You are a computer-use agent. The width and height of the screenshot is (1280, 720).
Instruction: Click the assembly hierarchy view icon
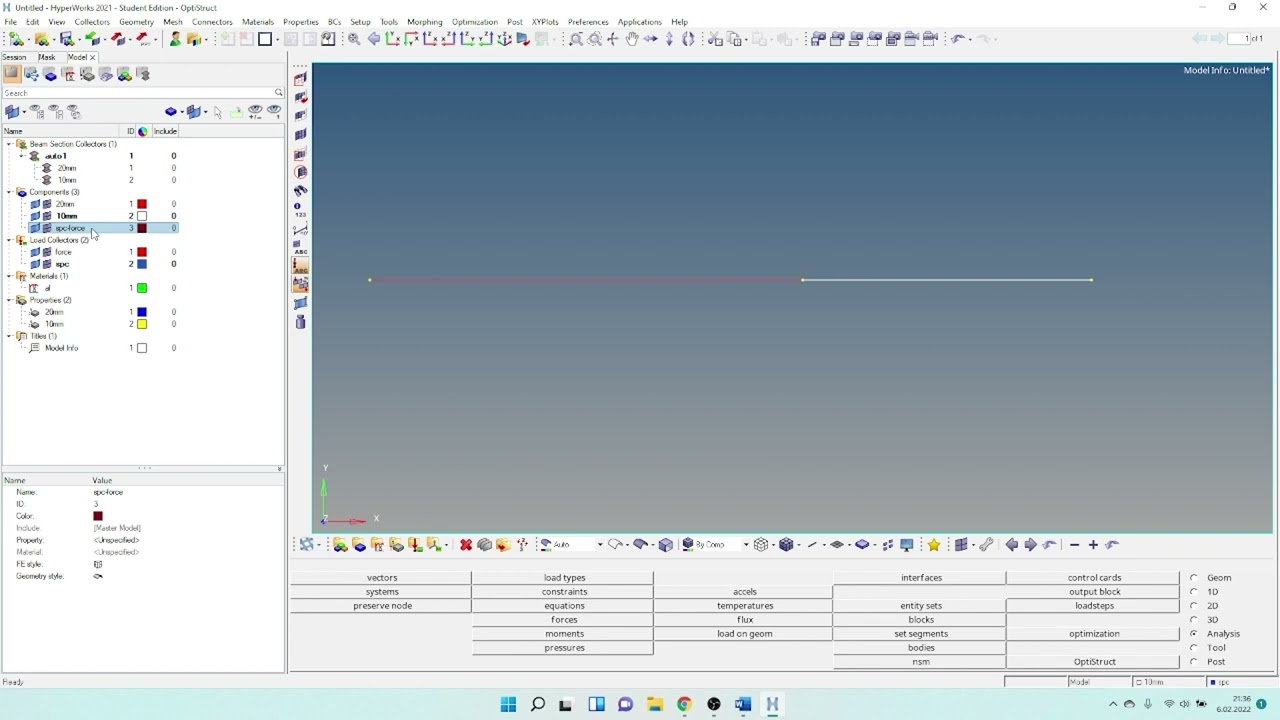[32, 74]
